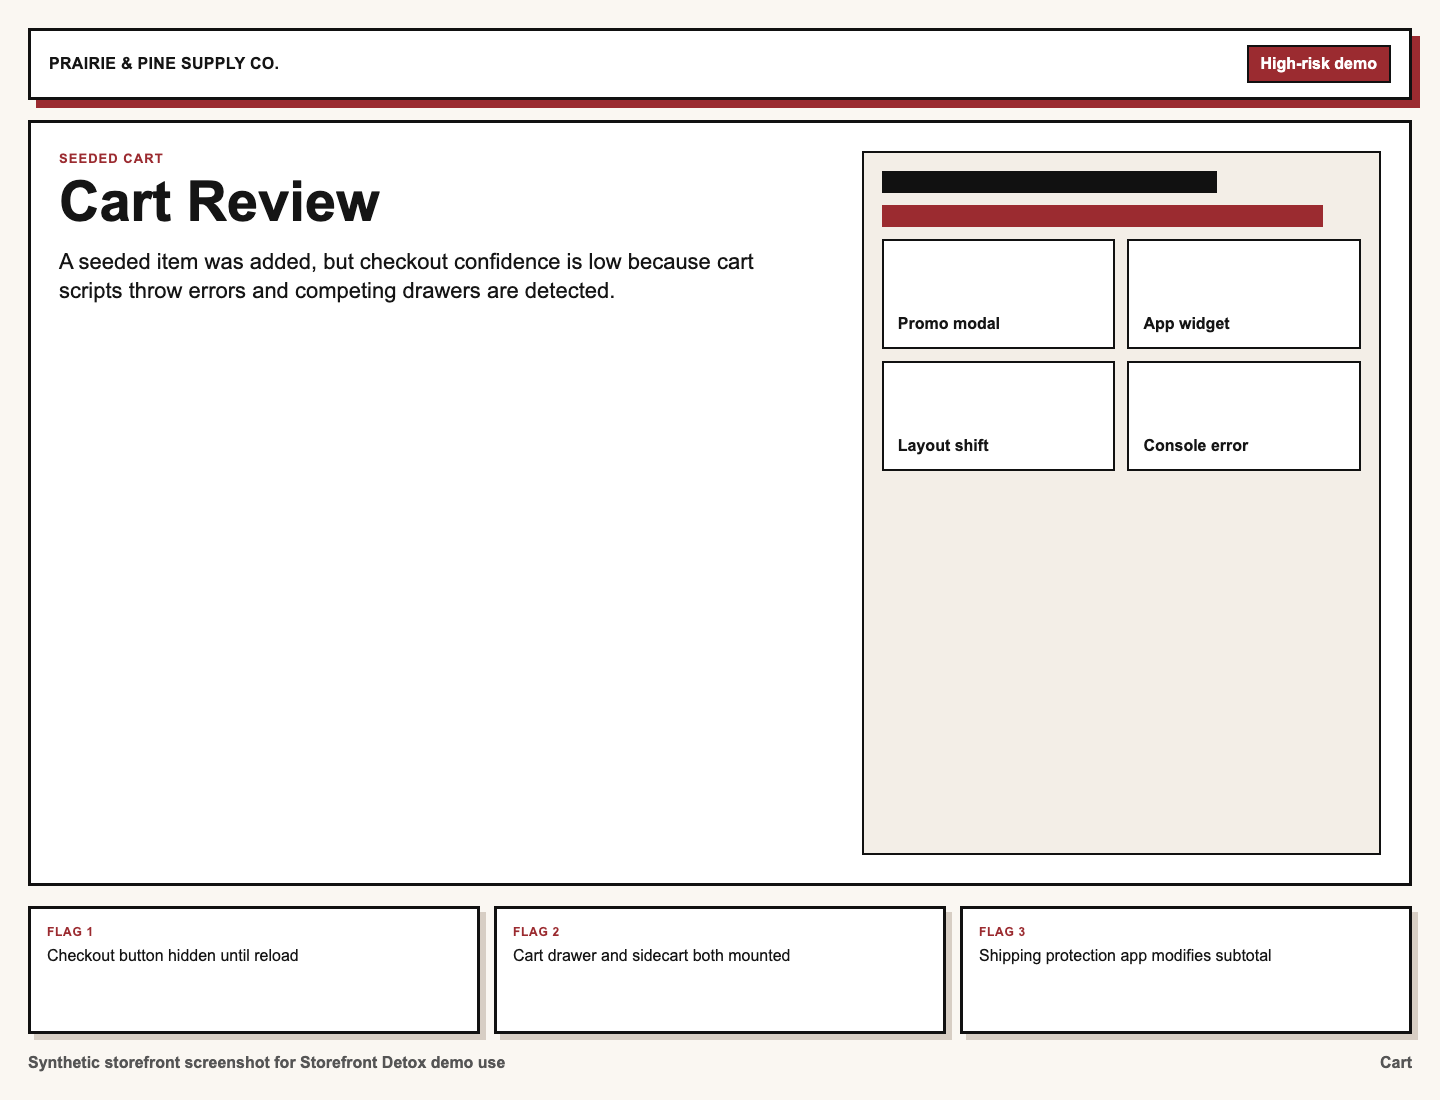Image resolution: width=1440 pixels, height=1100 pixels.
Task: Select the Console error card
Action: (x=1244, y=416)
